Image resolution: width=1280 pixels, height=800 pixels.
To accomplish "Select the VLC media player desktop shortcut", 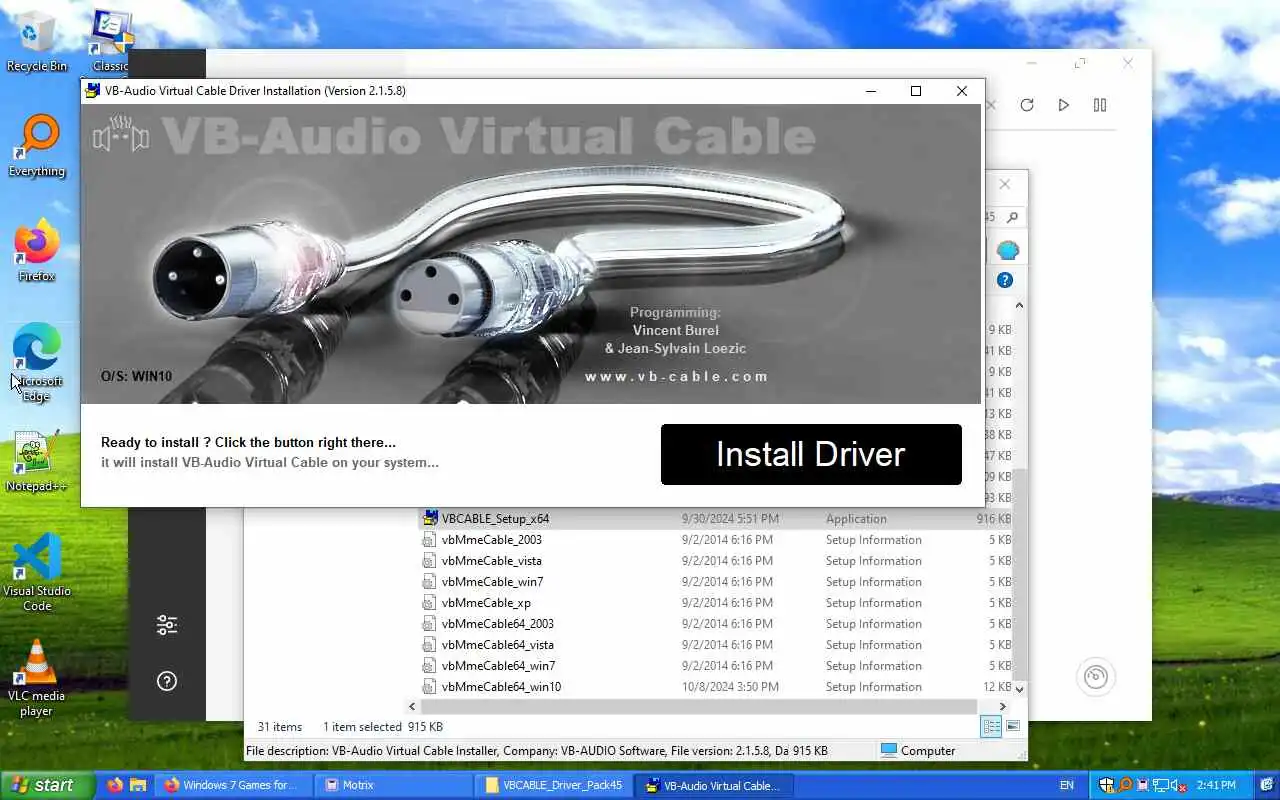I will point(37,678).
